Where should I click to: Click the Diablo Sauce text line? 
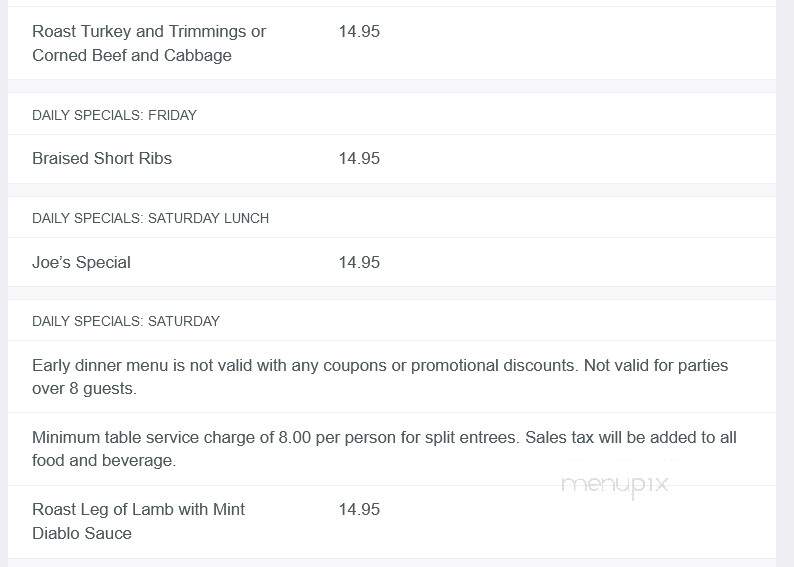pyautogui.click(x=82, y=533)
